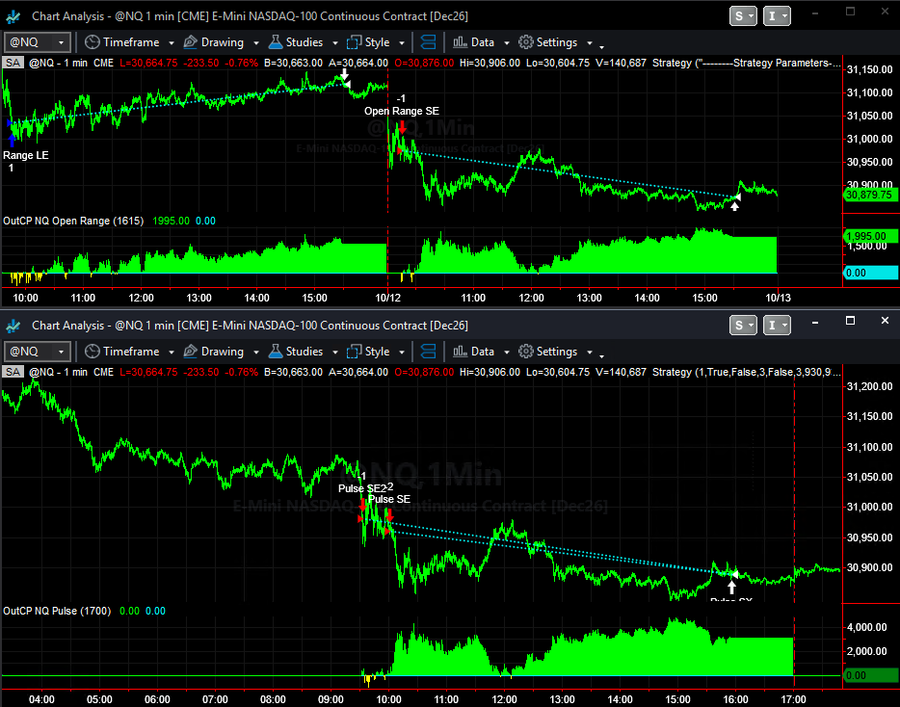Click the Settings gear icon in top window
The image size is (900, 707).
526,42
